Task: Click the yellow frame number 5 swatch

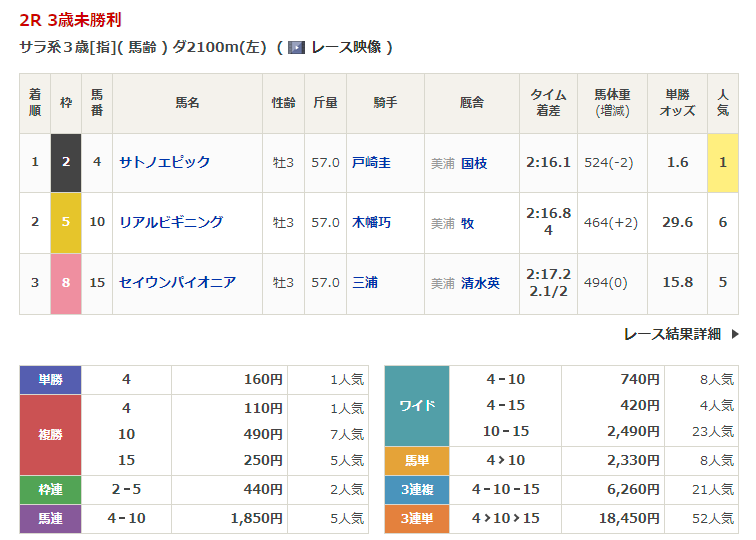Action: (66, 222)
